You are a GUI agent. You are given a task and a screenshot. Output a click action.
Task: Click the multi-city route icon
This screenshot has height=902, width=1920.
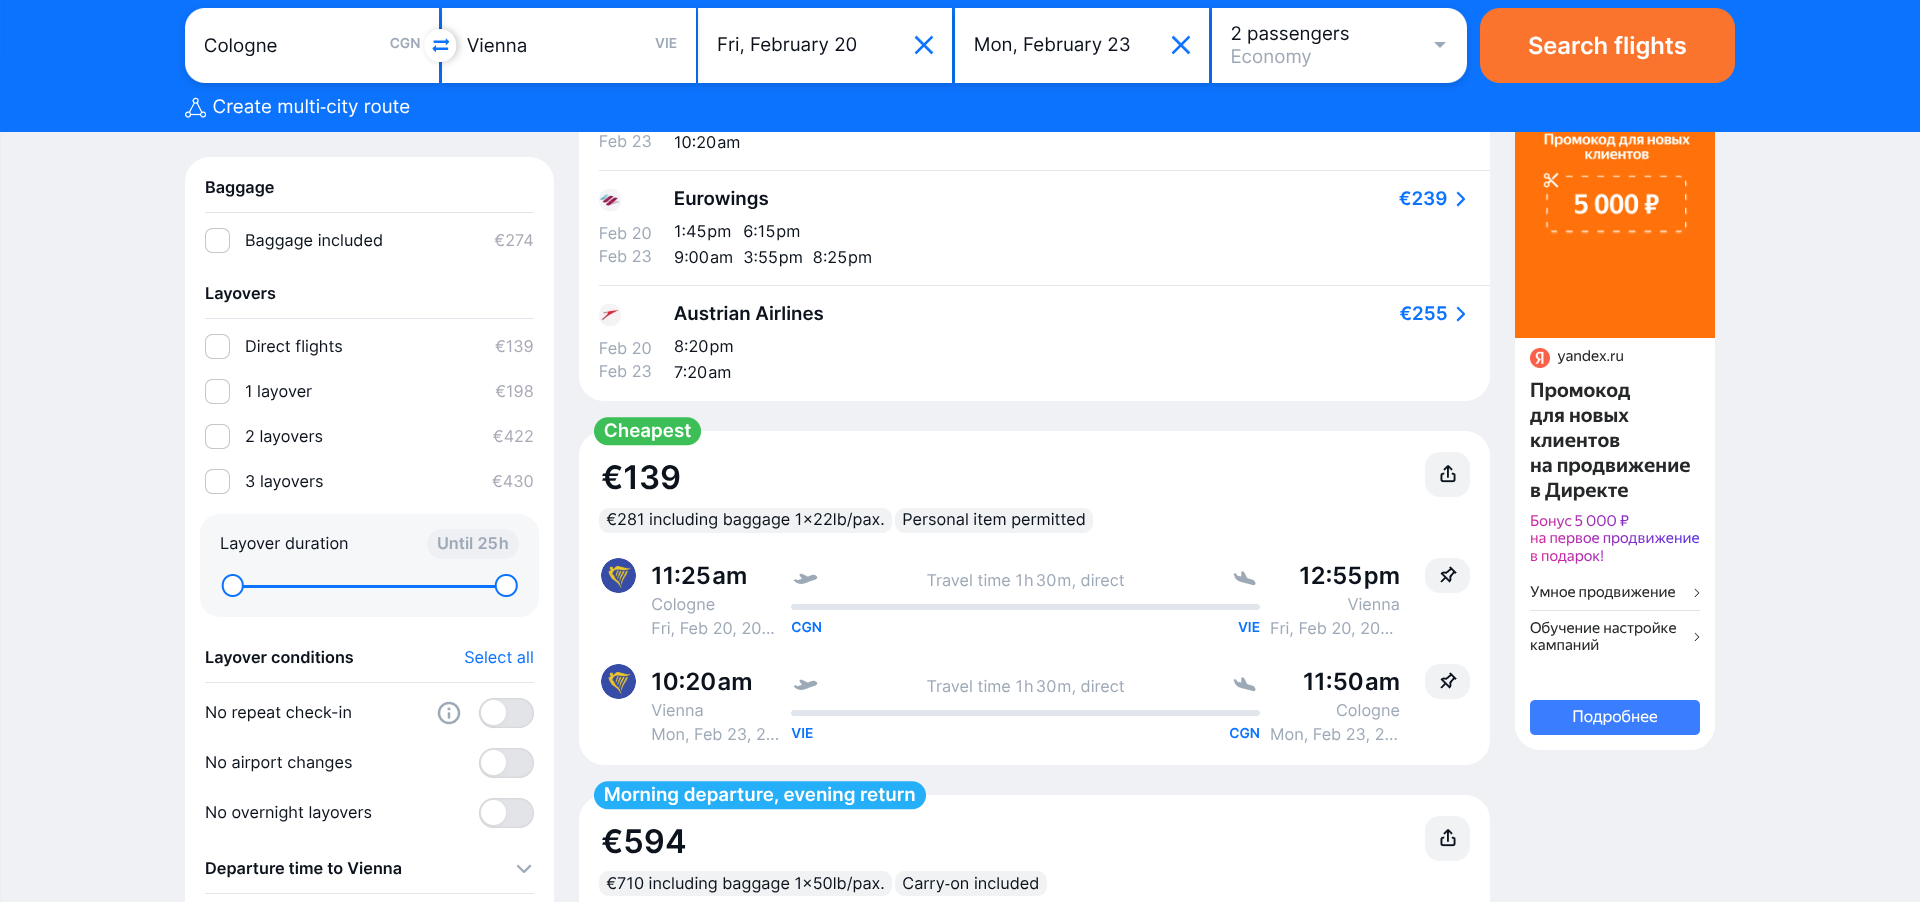196,108
